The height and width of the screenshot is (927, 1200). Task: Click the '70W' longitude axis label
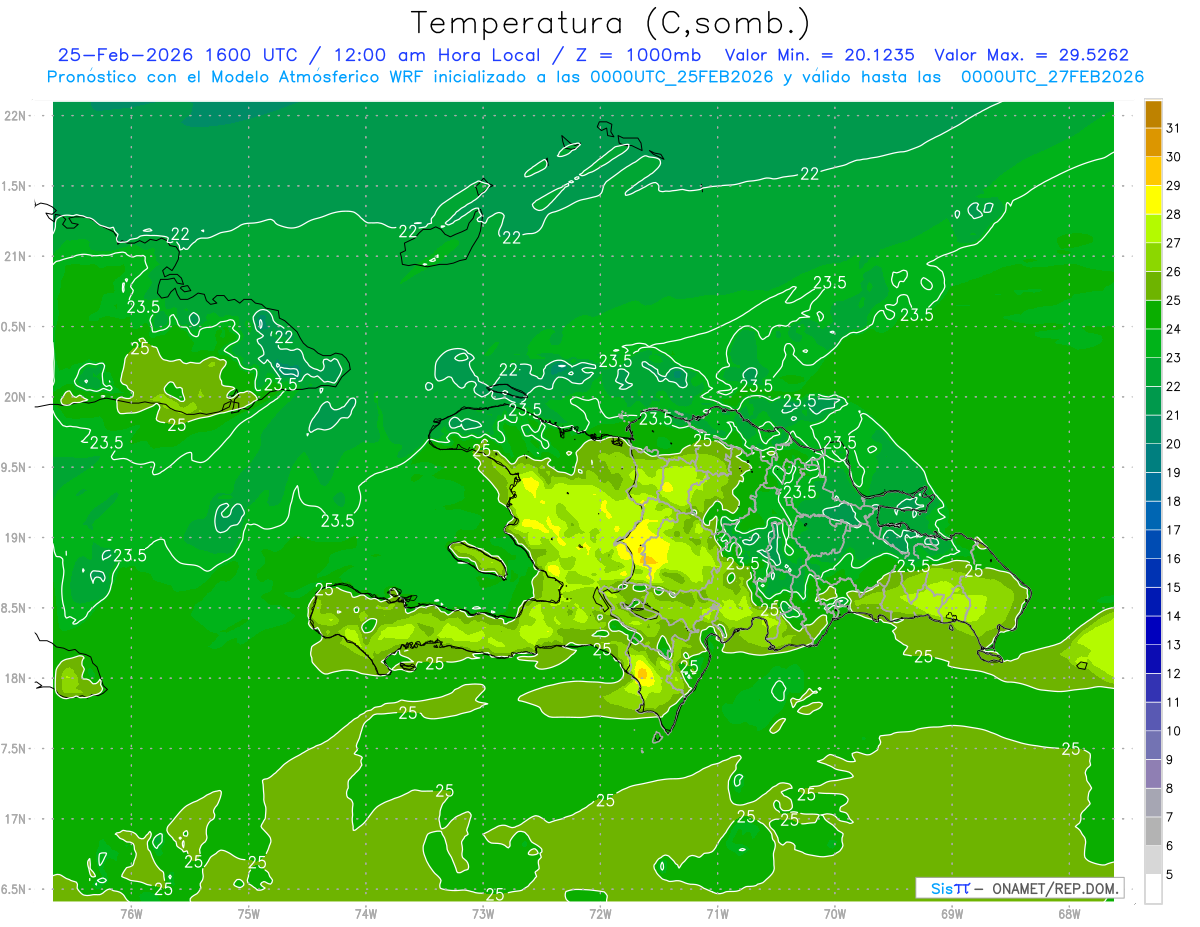(835, 914)
